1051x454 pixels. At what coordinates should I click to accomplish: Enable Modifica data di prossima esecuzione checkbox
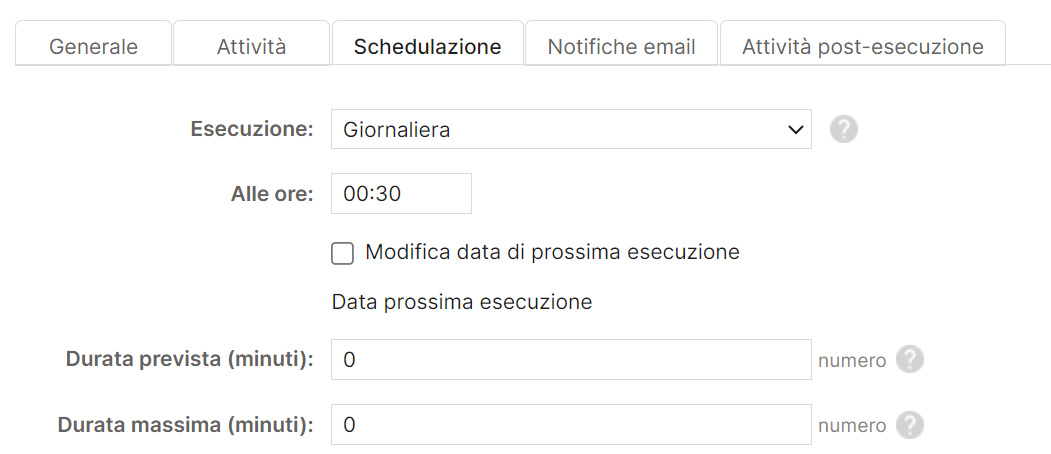pos(343,253)
